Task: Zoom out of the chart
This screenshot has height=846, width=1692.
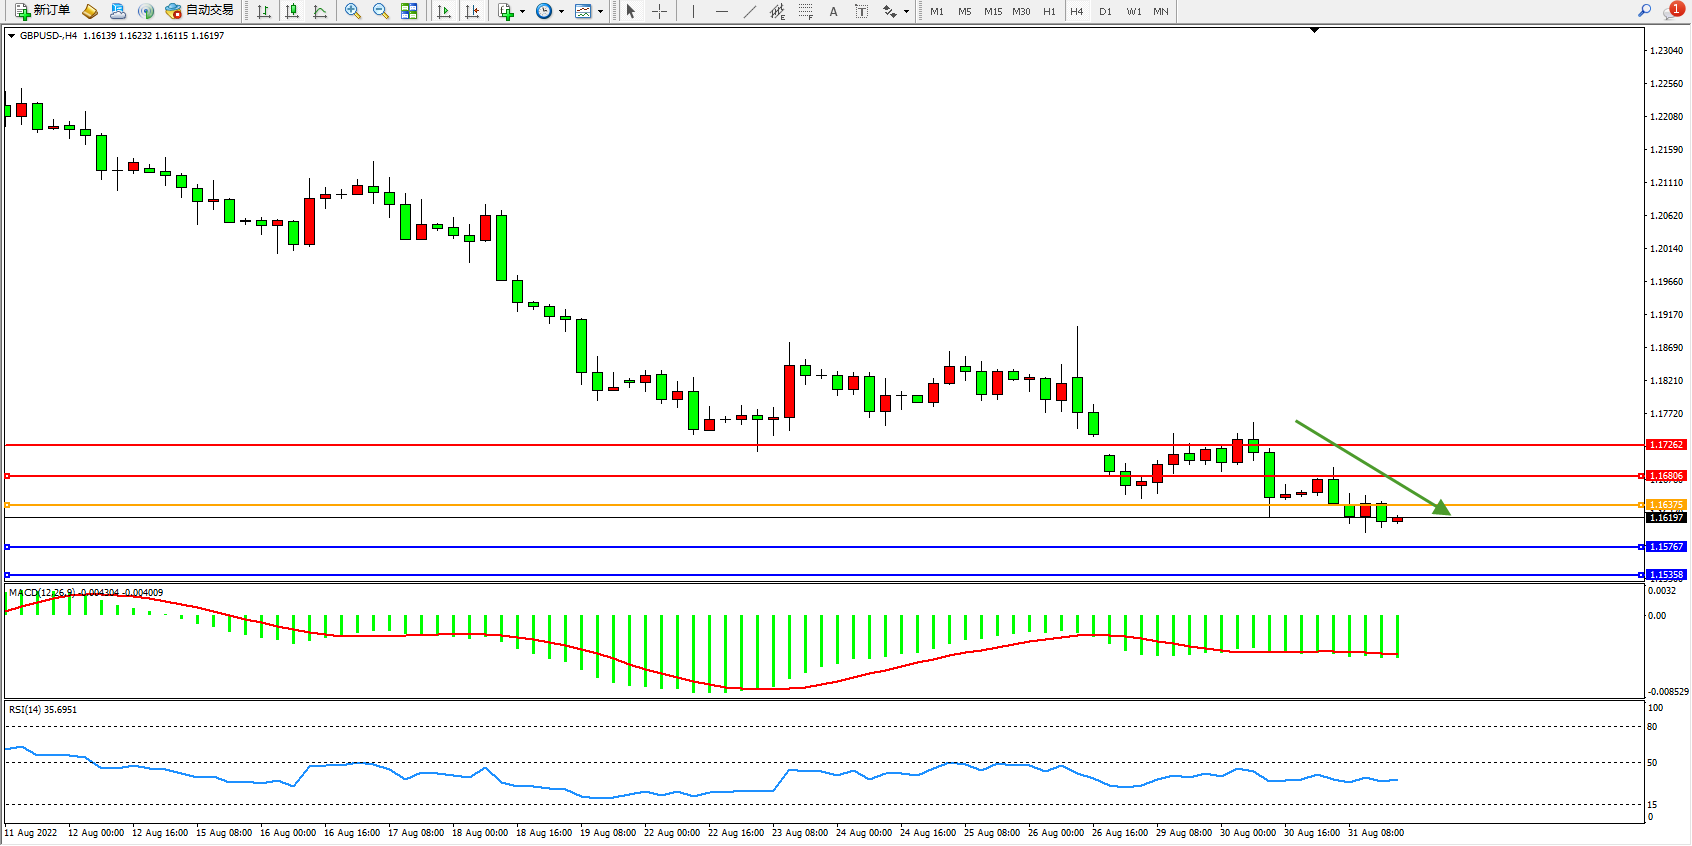Action: point(381,11)
